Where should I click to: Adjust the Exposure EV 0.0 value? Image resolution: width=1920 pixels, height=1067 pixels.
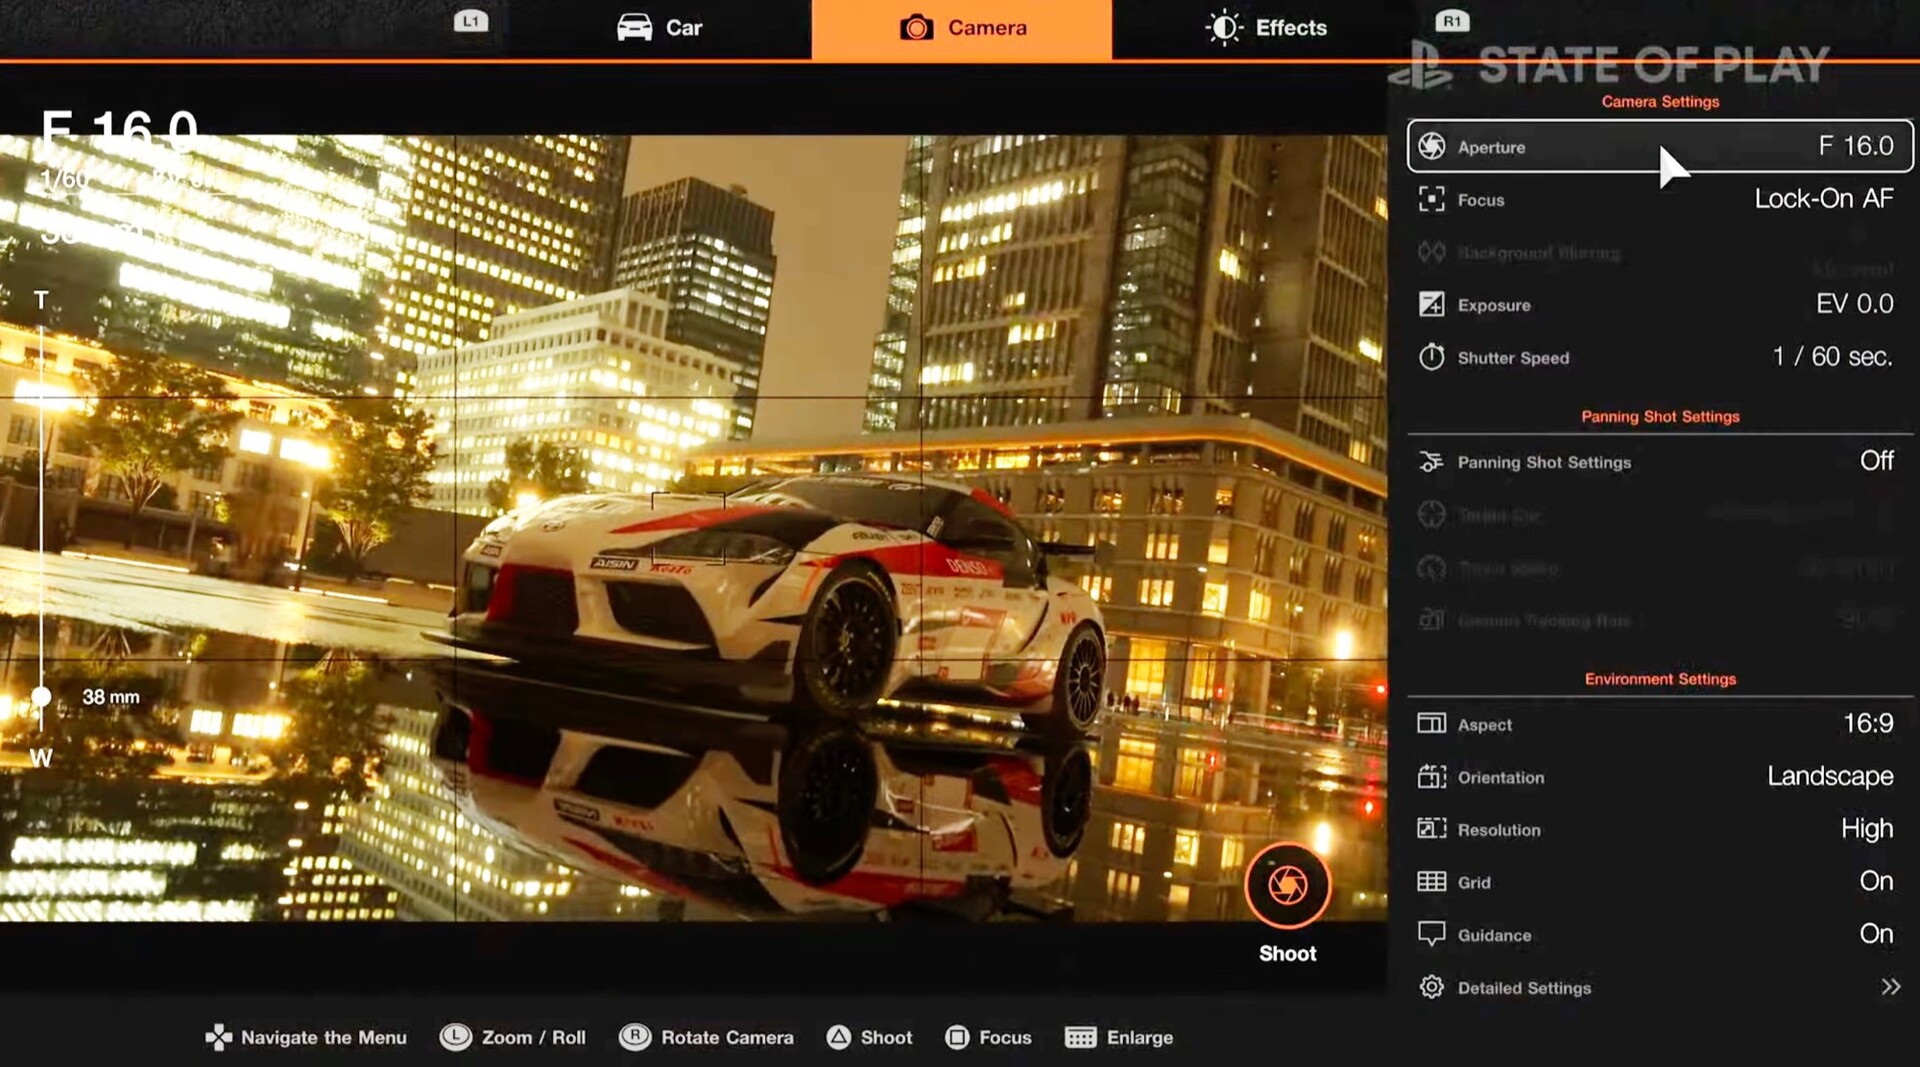click(x=1855, y=304)
